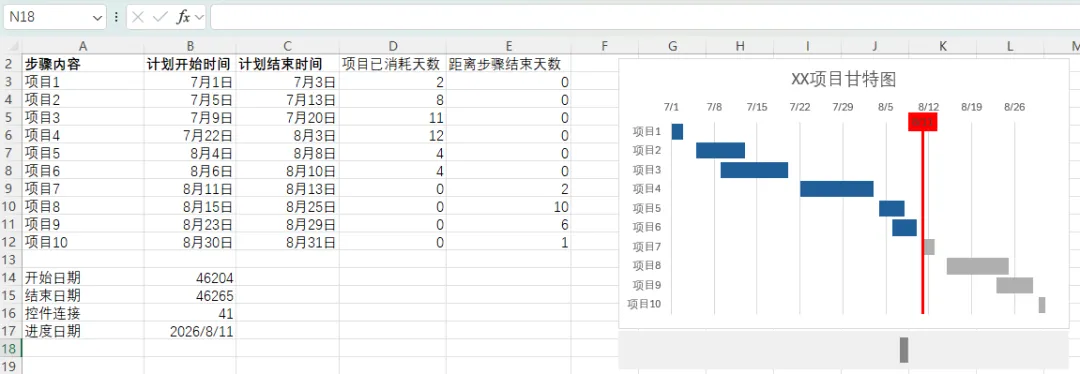Select end date cell 8月31日

pyautogui.click(x=287, y=242)
